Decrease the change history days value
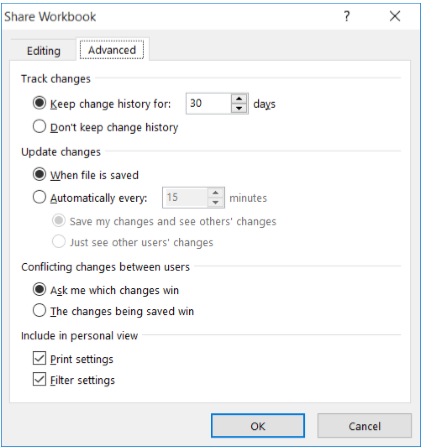 tap(239, 108)
